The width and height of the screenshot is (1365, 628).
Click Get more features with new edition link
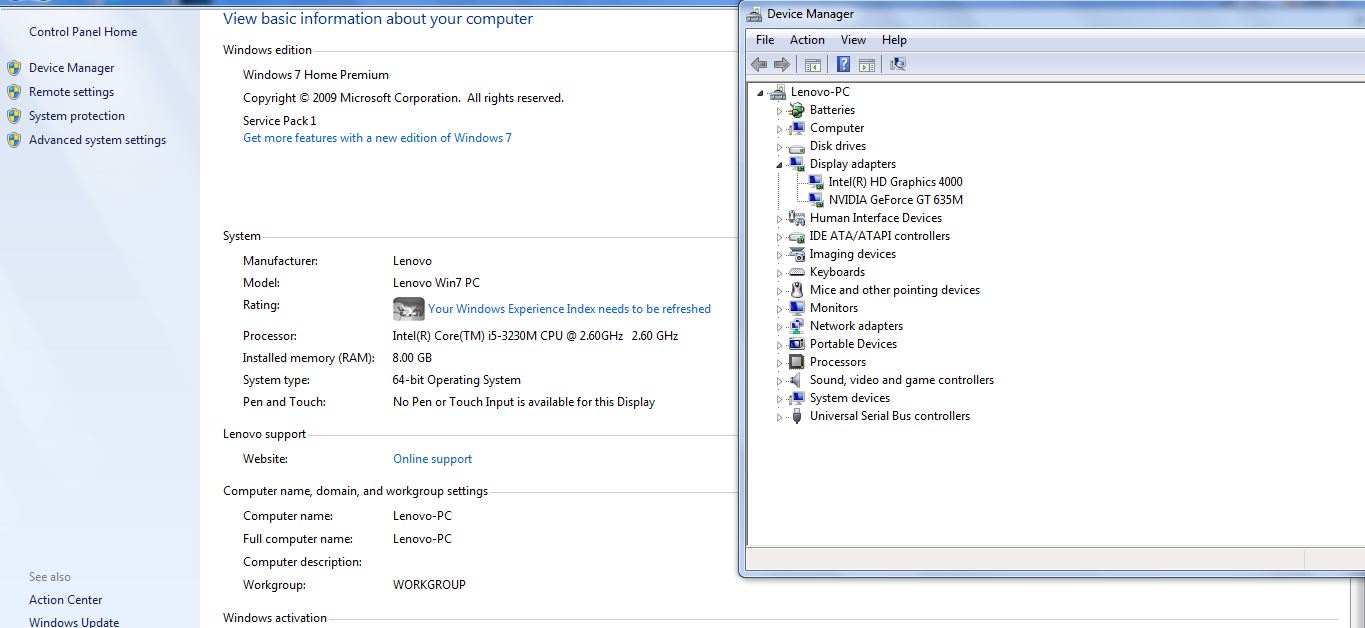click(x=377, y=138)
